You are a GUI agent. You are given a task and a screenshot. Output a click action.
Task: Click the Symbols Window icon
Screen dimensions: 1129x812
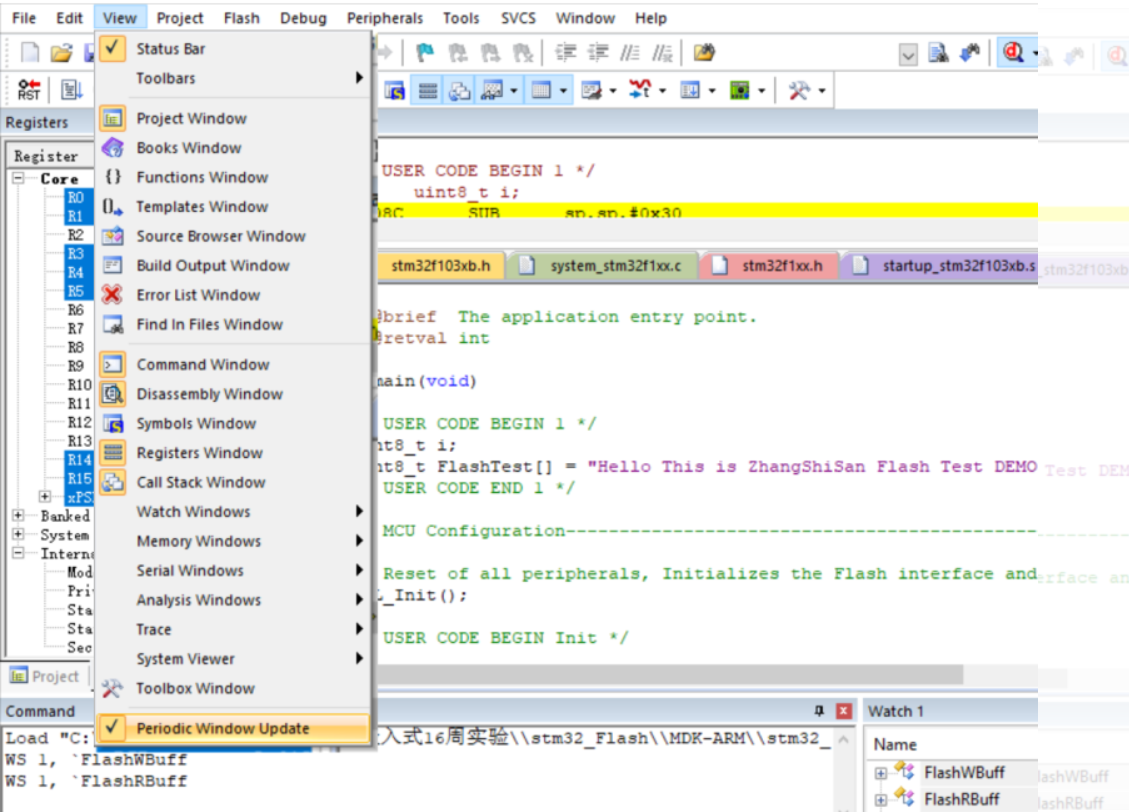[x=112, y=423]
